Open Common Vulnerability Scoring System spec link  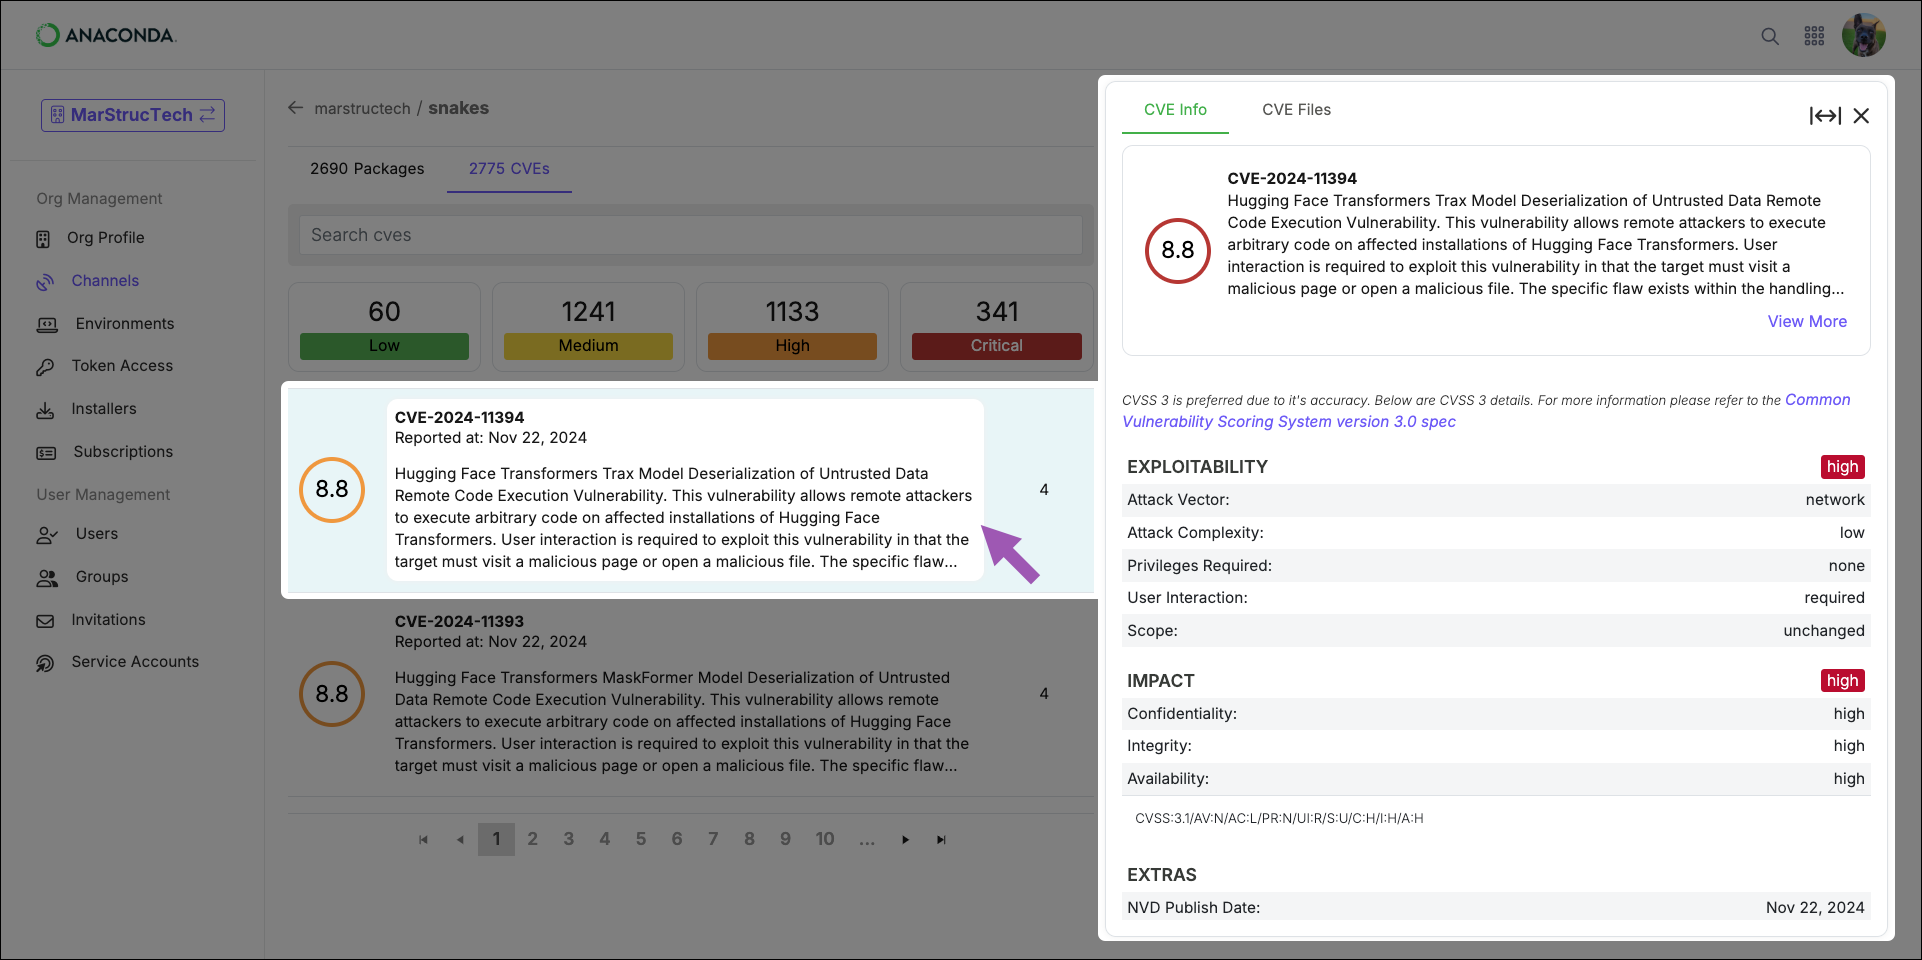(x=1486, y=411)
